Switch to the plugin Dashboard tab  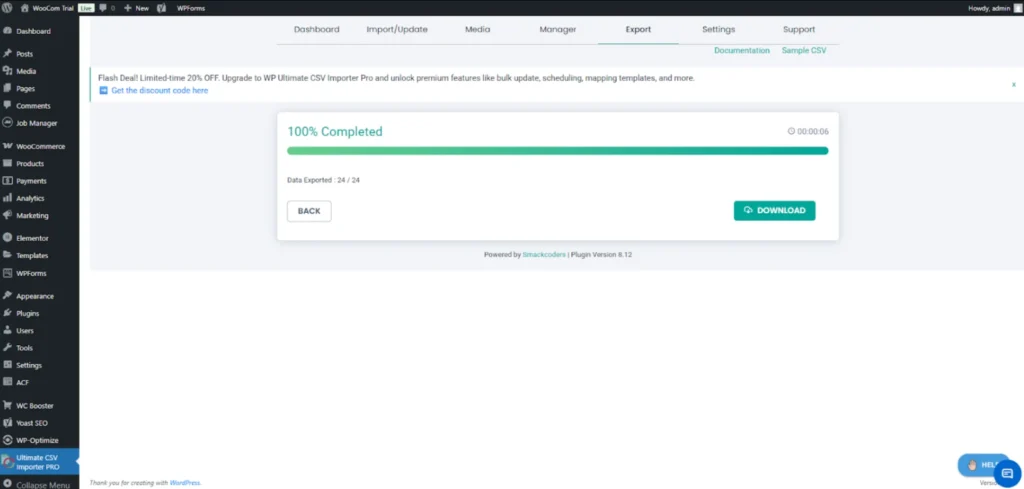click(x=317, y=29)
